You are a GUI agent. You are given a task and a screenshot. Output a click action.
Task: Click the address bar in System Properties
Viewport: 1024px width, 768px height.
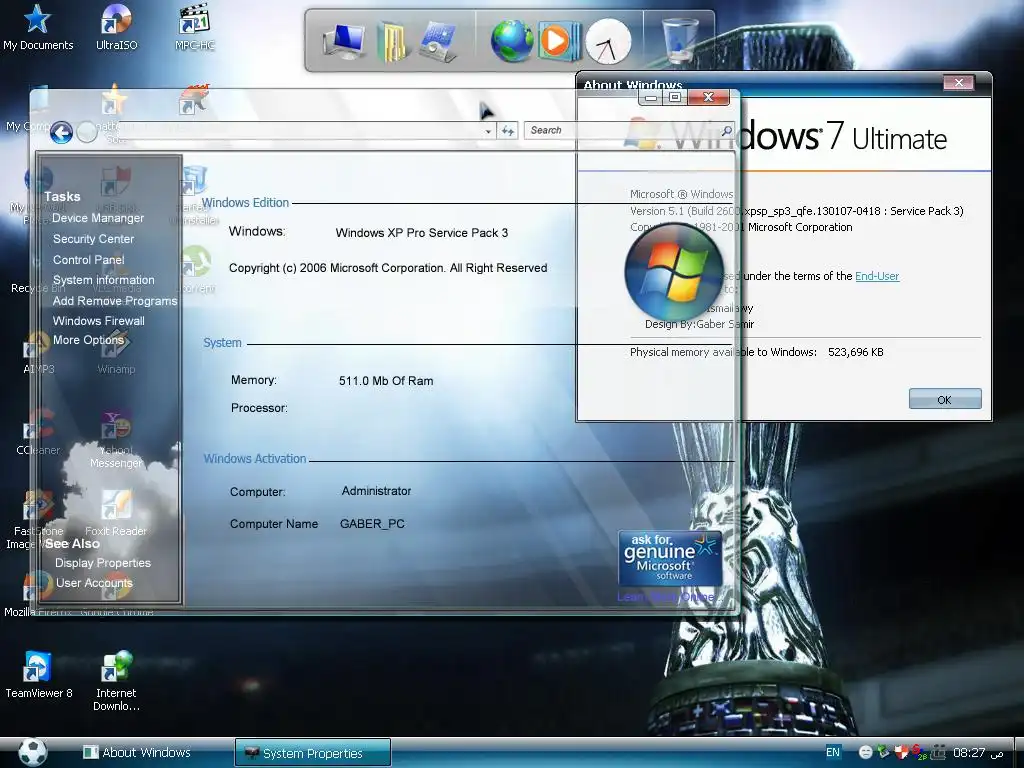(297, 131)
